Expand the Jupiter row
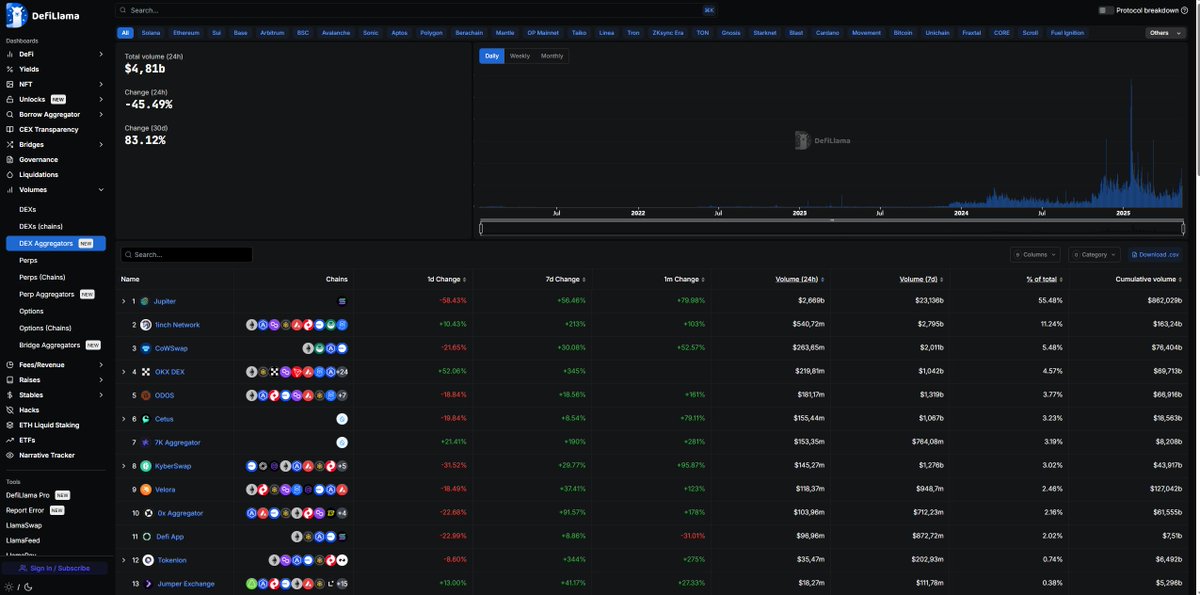 (124, 301)
